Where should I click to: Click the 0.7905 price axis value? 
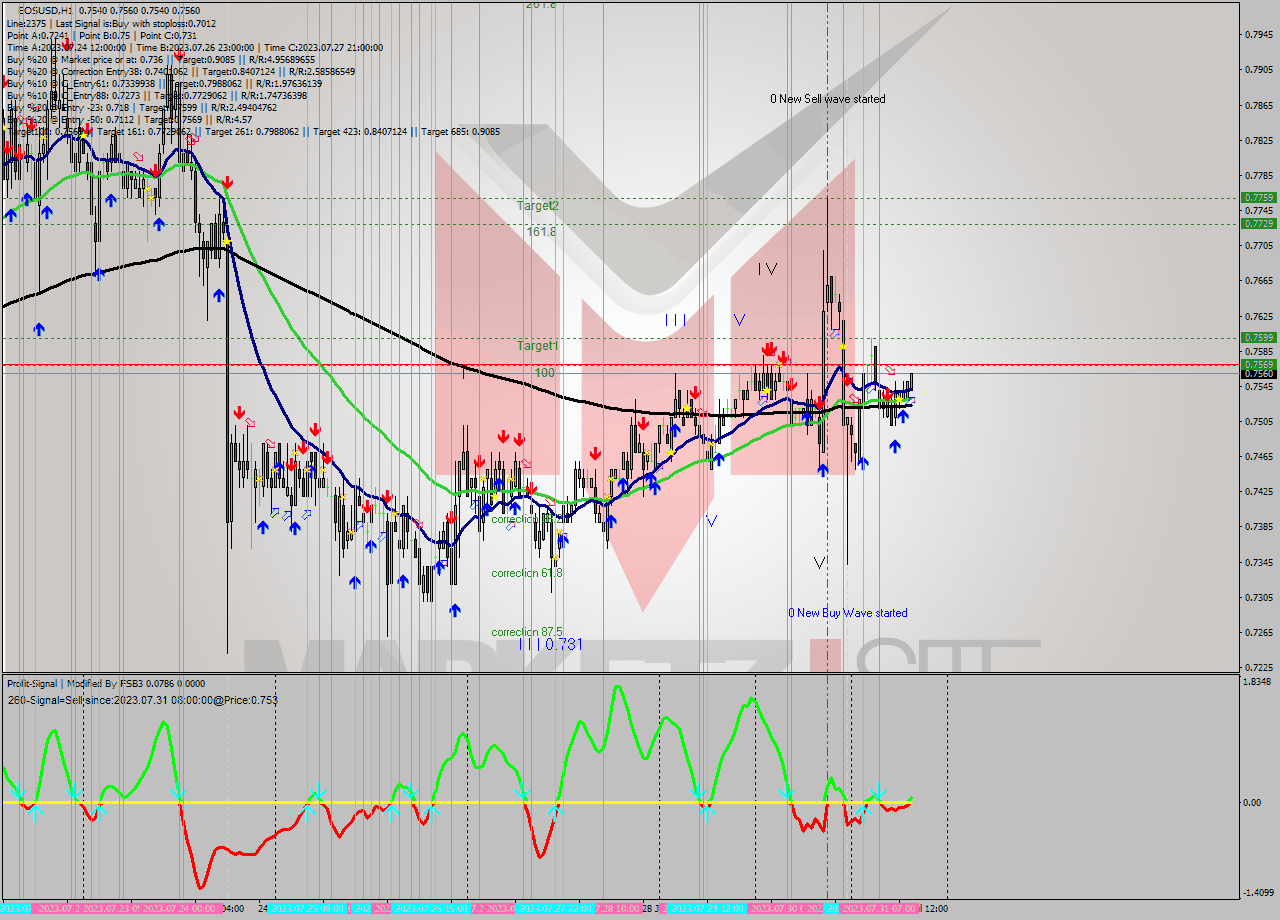(x=1258, y=70)
